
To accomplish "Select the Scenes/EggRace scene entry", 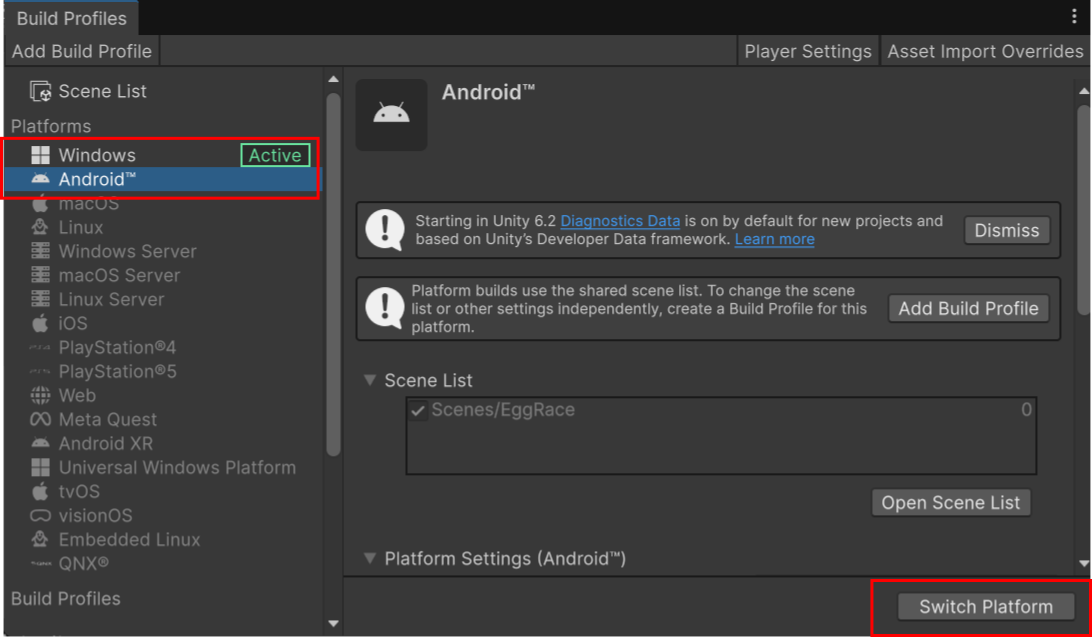I will pos(503,410).
